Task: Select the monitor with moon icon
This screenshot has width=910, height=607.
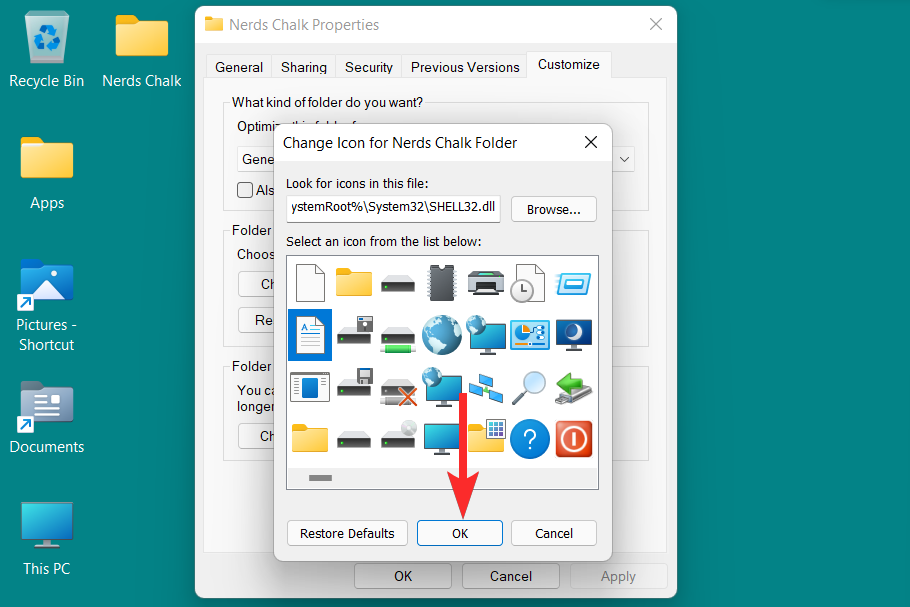Action: [573, 335]
